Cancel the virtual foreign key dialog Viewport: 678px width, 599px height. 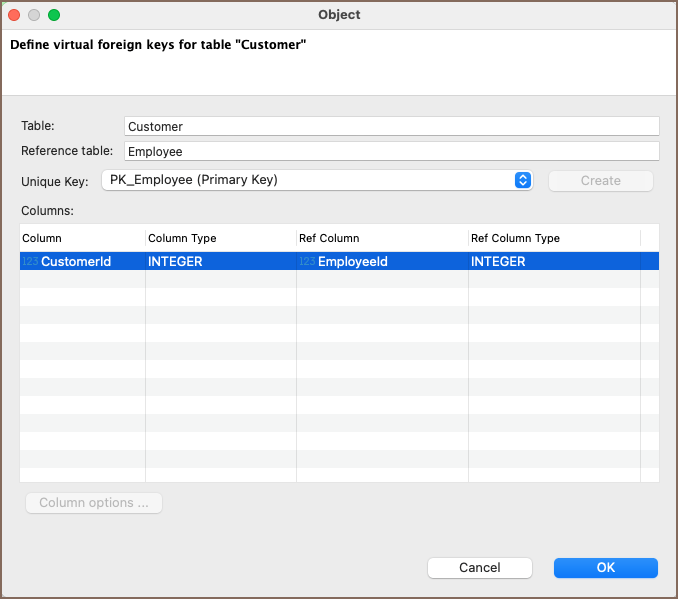(x=479, y=567)
